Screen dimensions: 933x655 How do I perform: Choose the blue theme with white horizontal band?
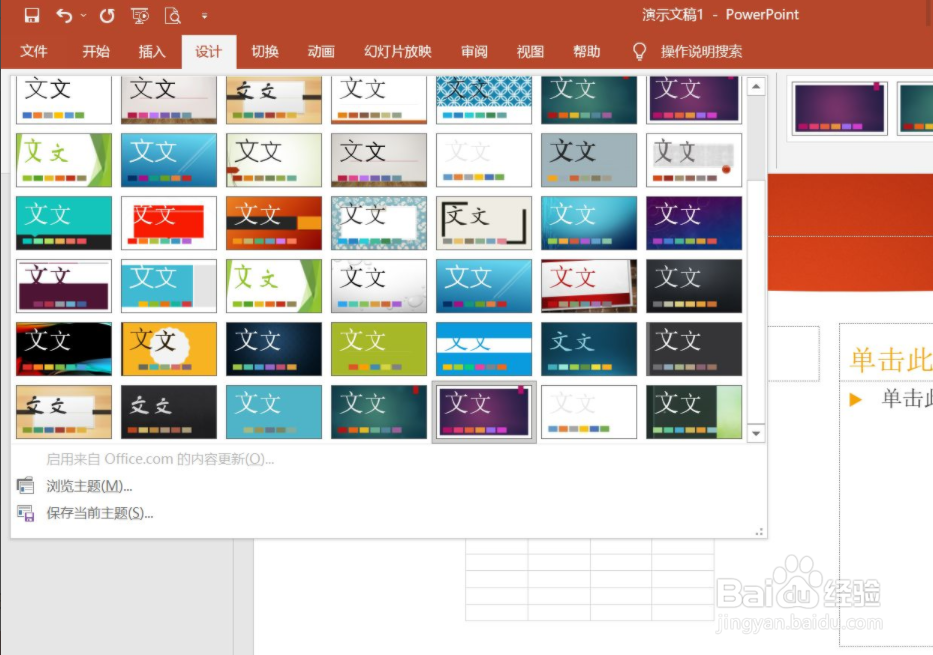(484, 349)
